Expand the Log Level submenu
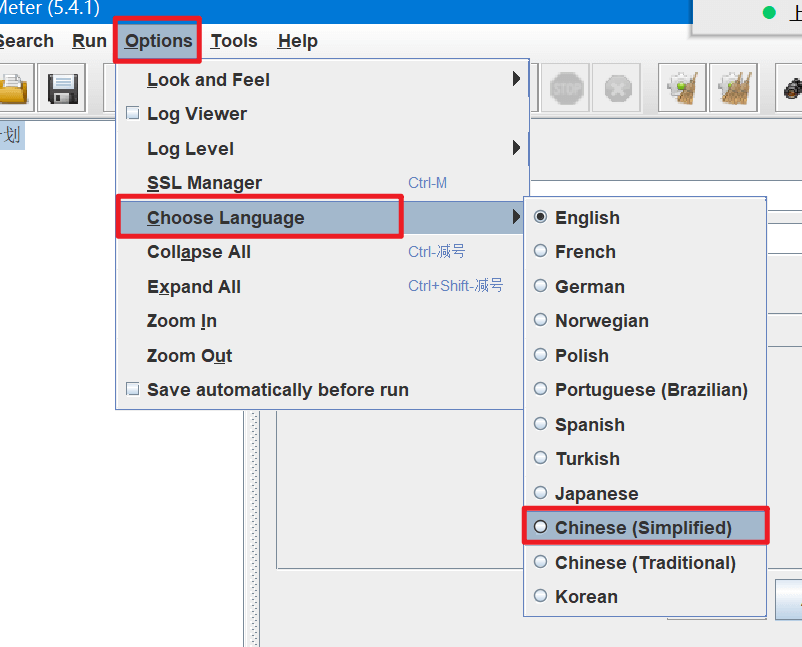The image size is (802, 647). [x=322, y=148]
